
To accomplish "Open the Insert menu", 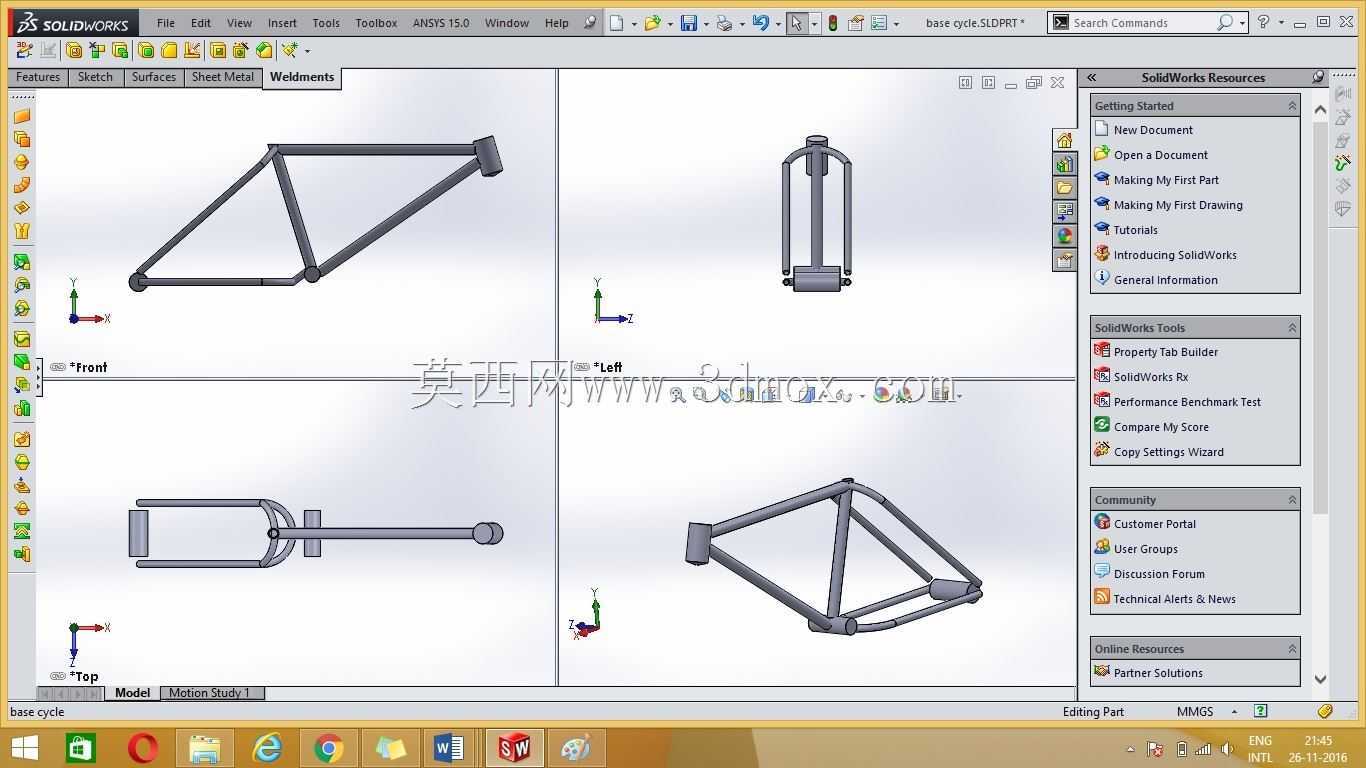I will tap(282, 23).
